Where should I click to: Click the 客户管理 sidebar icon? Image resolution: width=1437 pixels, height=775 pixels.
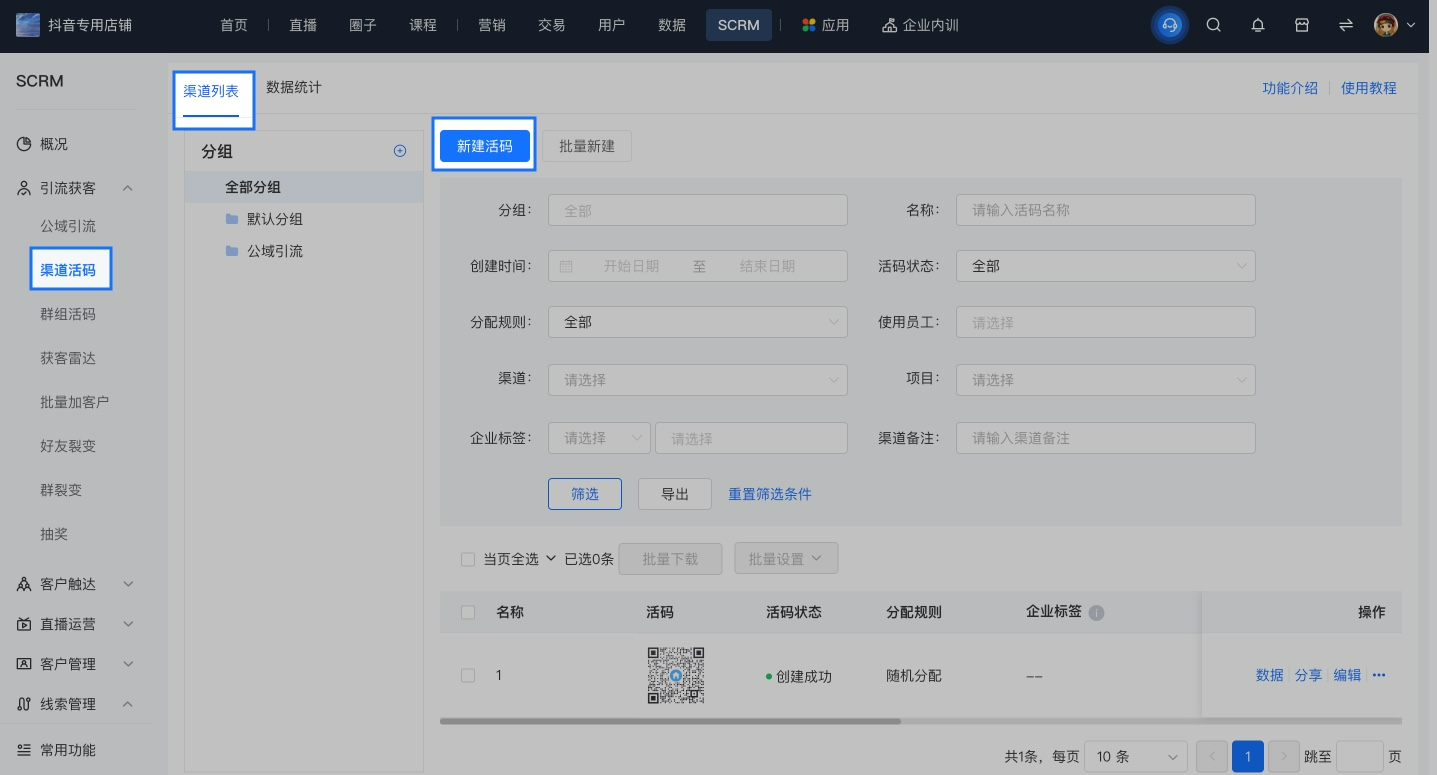pyautogui.click(x=24, y=664)
